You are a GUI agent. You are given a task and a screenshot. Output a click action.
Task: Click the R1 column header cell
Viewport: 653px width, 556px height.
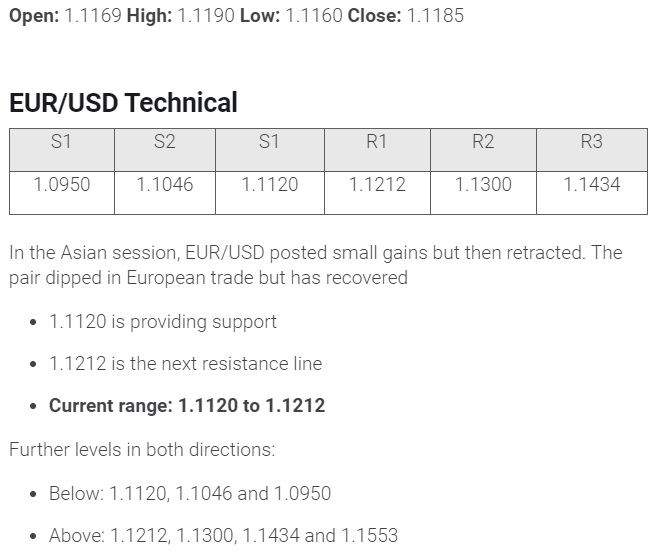[376, 142]
